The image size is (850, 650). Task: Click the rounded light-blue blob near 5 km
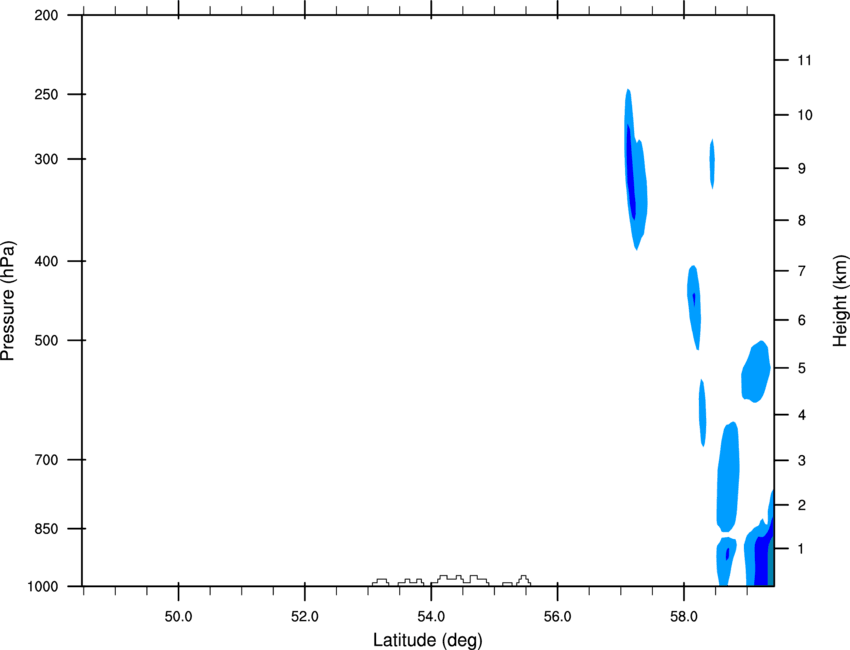pos(756,372)
